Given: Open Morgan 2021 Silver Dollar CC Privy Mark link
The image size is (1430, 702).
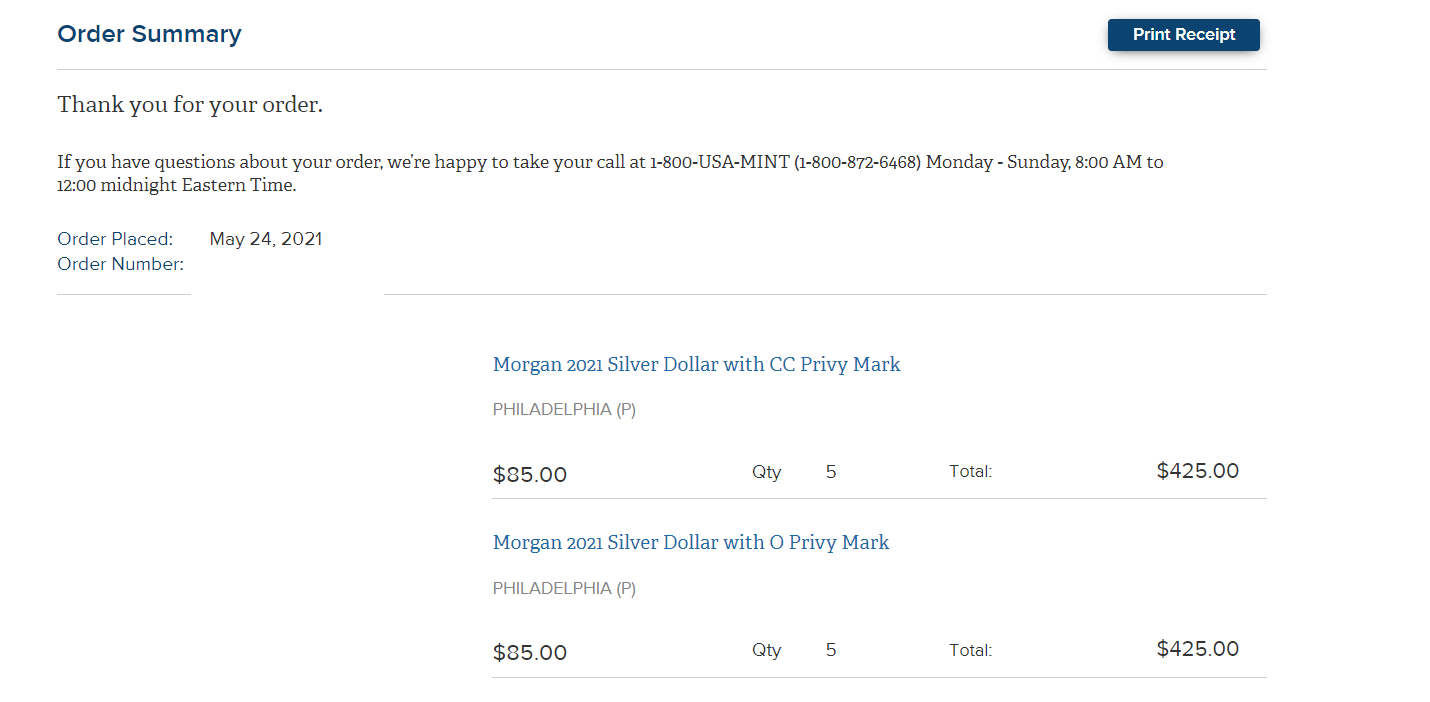Looking at the screenshot, I should (x=697, y=365).
